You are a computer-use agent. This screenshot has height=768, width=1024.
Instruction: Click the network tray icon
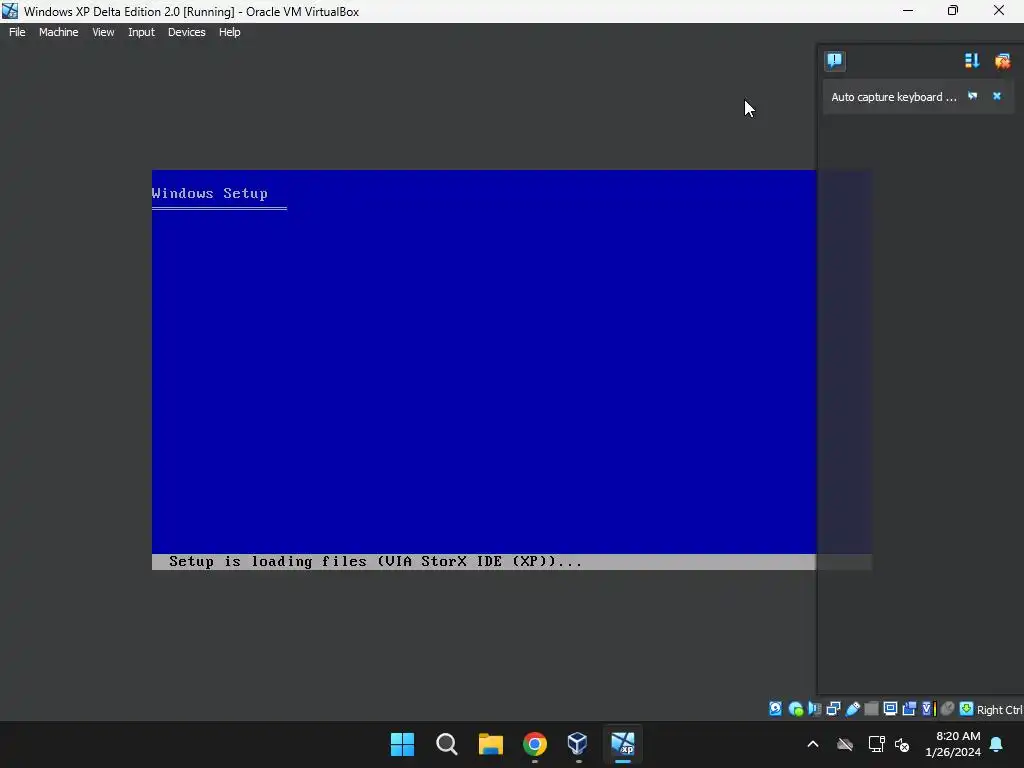(876, 744)
